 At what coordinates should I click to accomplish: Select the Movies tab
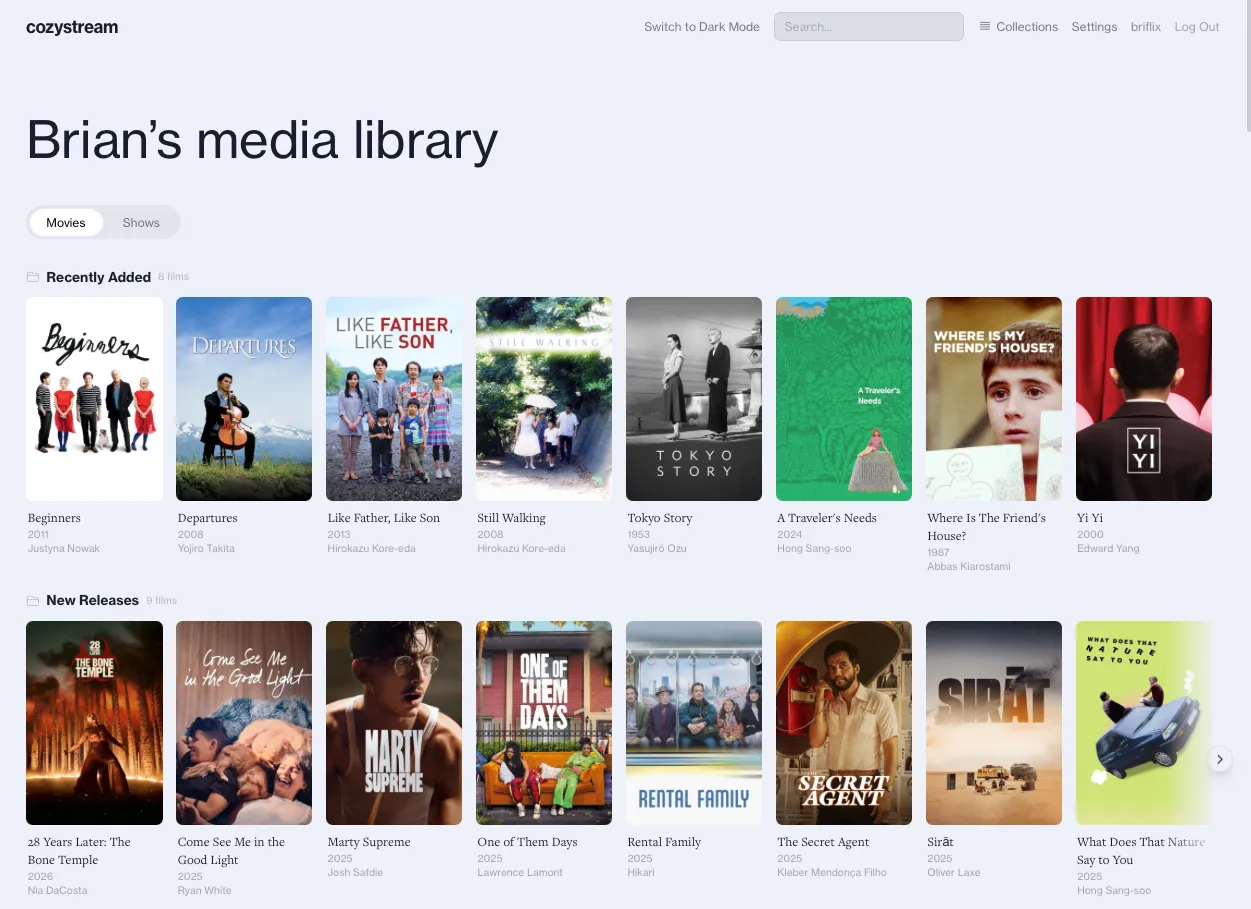(66, 223)
